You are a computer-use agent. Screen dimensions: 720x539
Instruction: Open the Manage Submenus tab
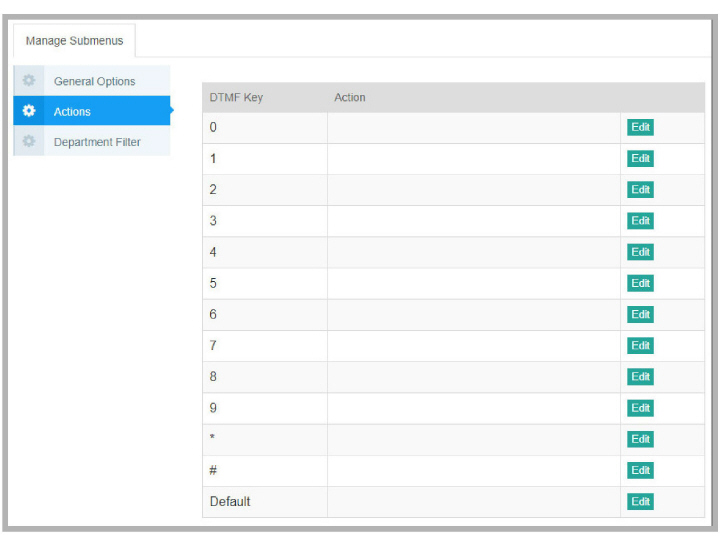click(x=75, y=41)
